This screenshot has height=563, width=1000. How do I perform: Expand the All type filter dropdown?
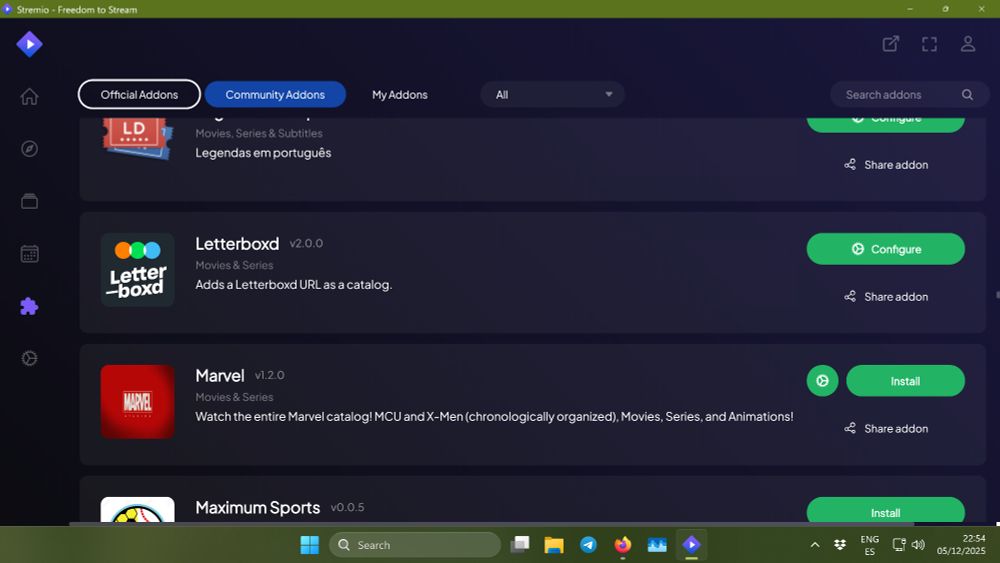point(552,94)
